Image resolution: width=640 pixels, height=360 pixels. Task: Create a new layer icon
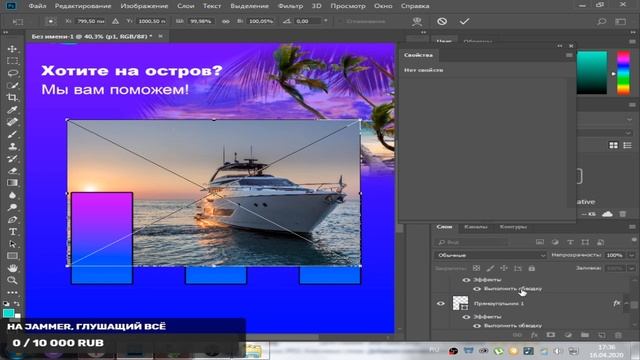click(x=602, y=335)
